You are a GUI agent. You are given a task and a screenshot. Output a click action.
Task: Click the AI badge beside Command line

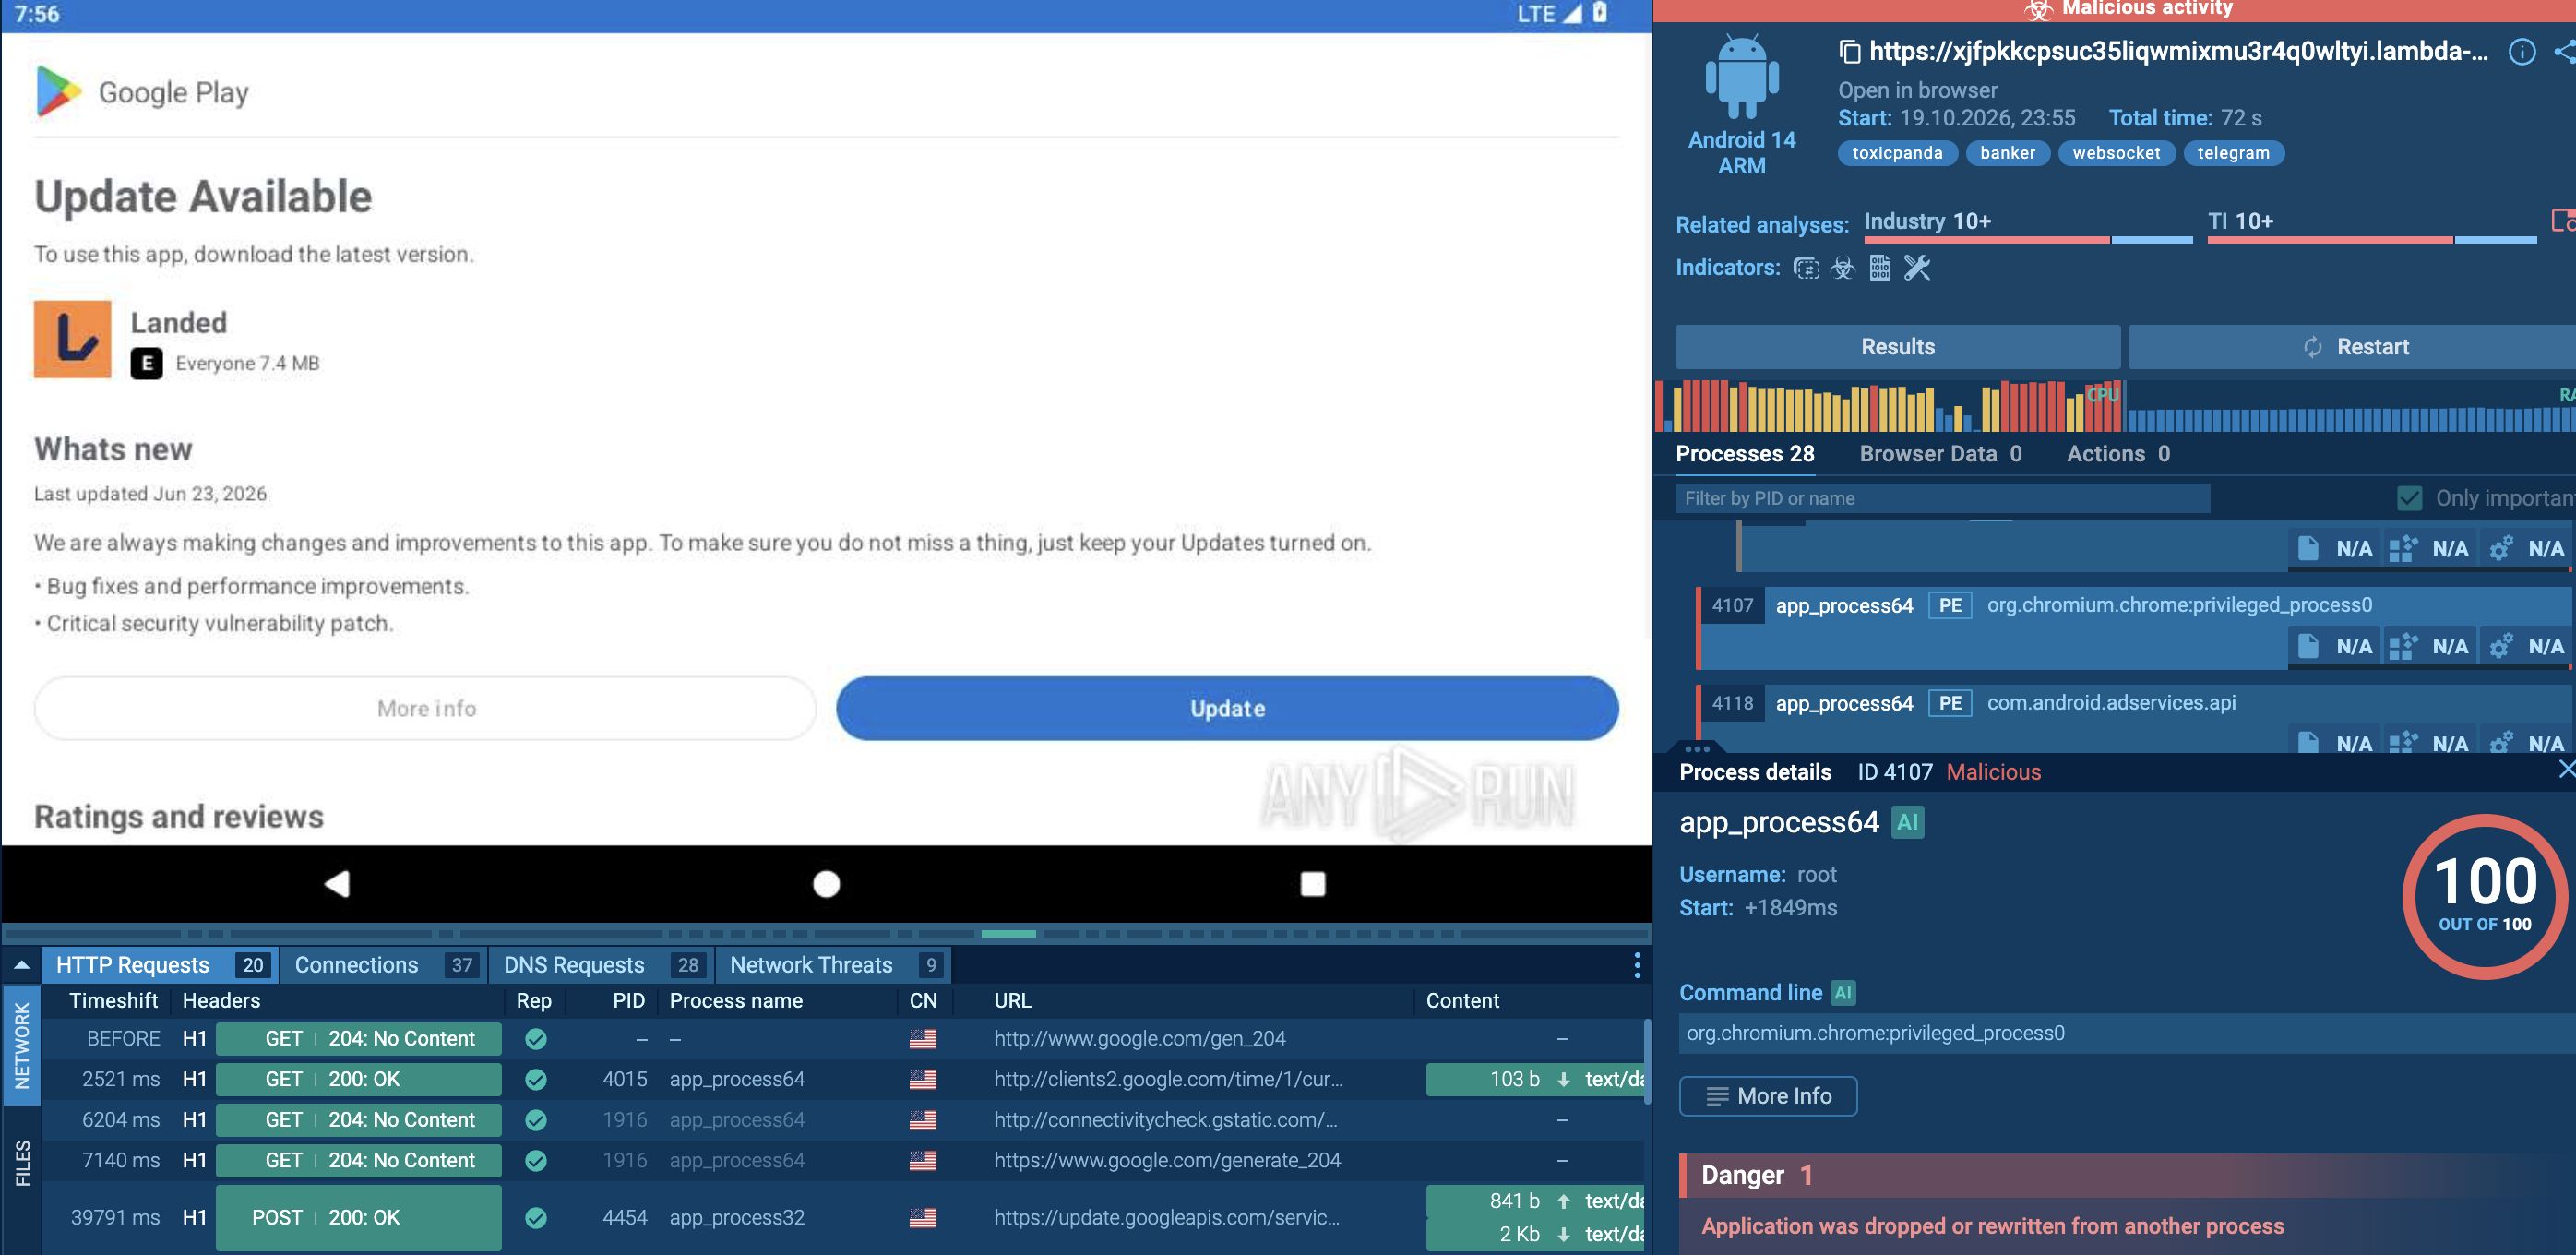tap(1842, 992)
